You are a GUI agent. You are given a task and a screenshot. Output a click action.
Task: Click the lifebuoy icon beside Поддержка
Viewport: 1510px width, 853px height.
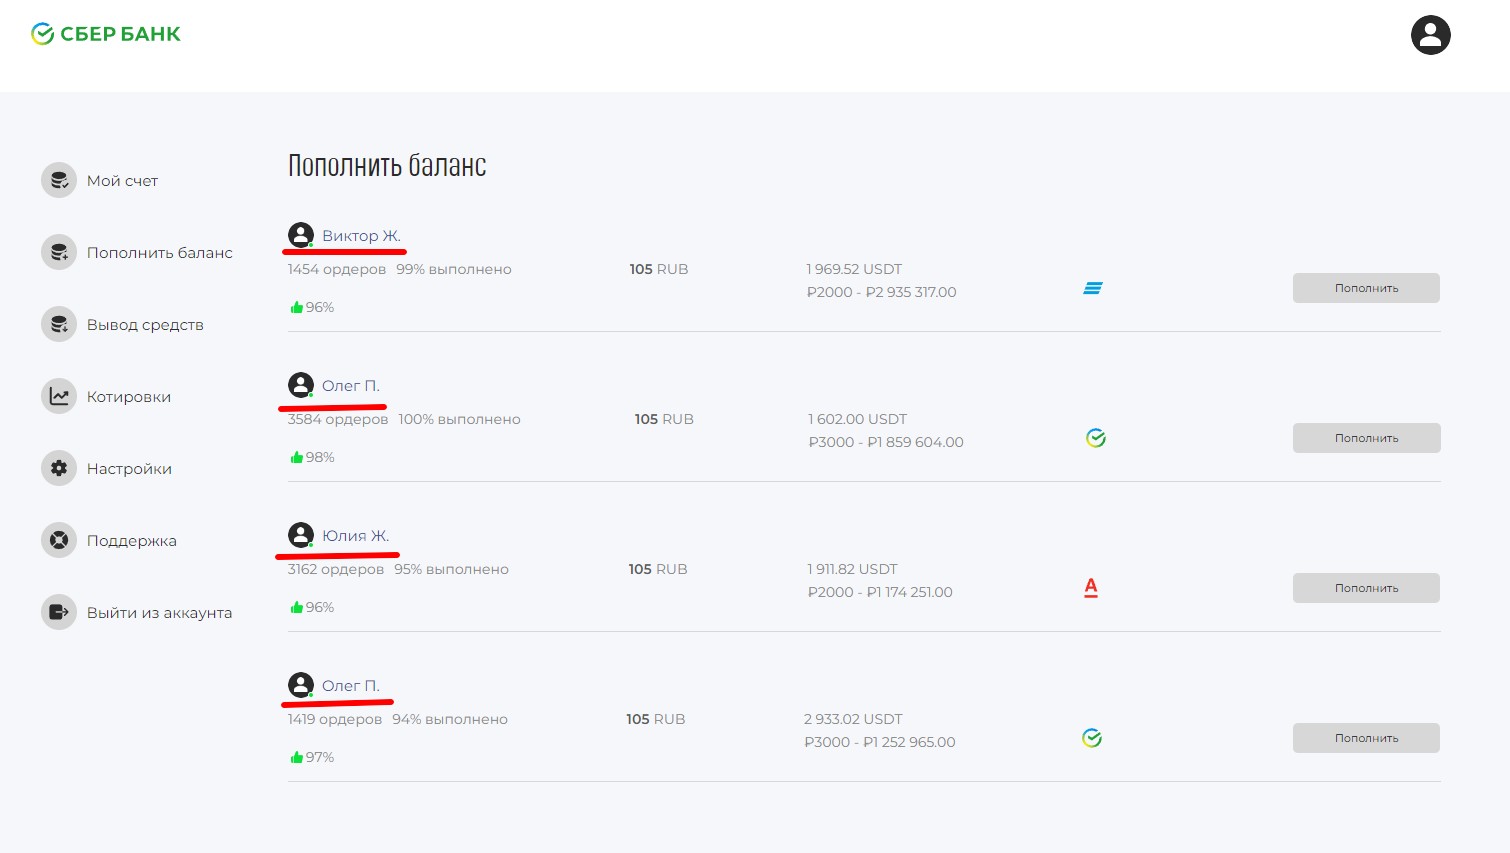pyautogui.click(x=59, y=541)
